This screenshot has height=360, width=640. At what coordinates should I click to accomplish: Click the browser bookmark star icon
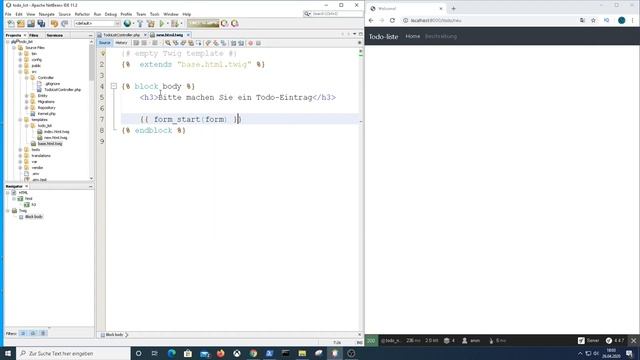[593, 20]
